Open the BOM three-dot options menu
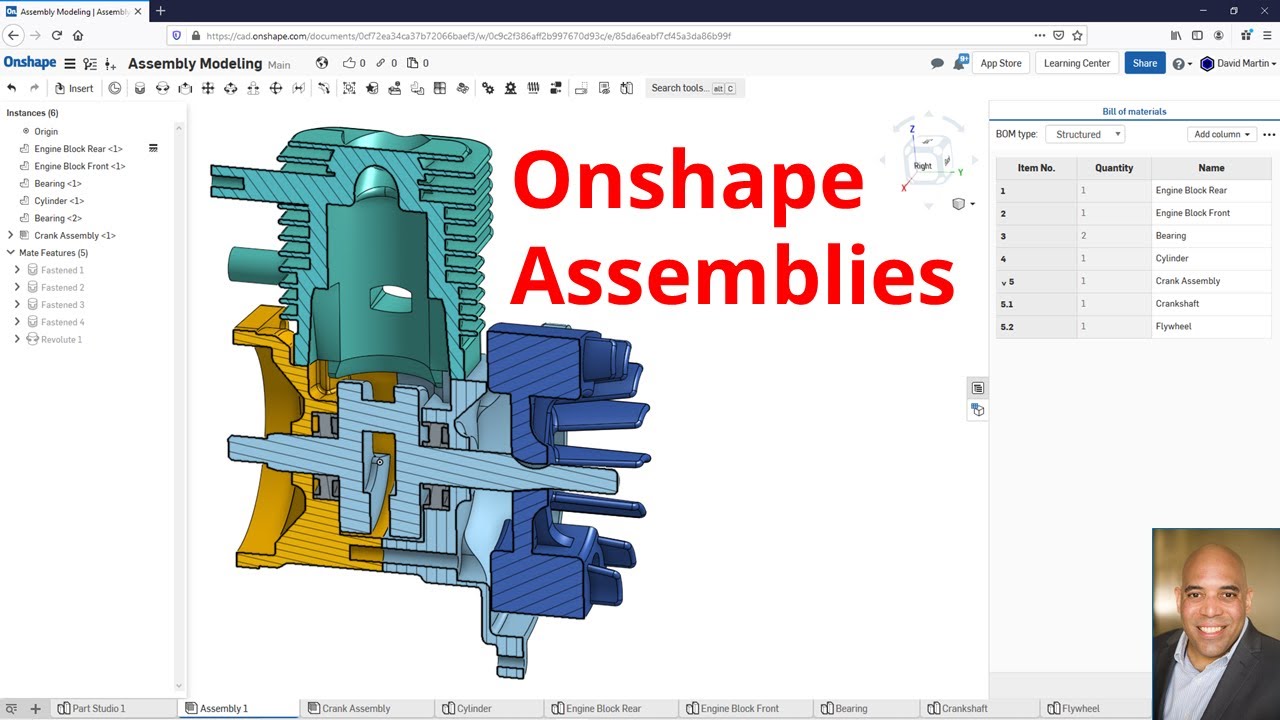Screen dimensions: 1280x720 click(x=1269, y=134)
